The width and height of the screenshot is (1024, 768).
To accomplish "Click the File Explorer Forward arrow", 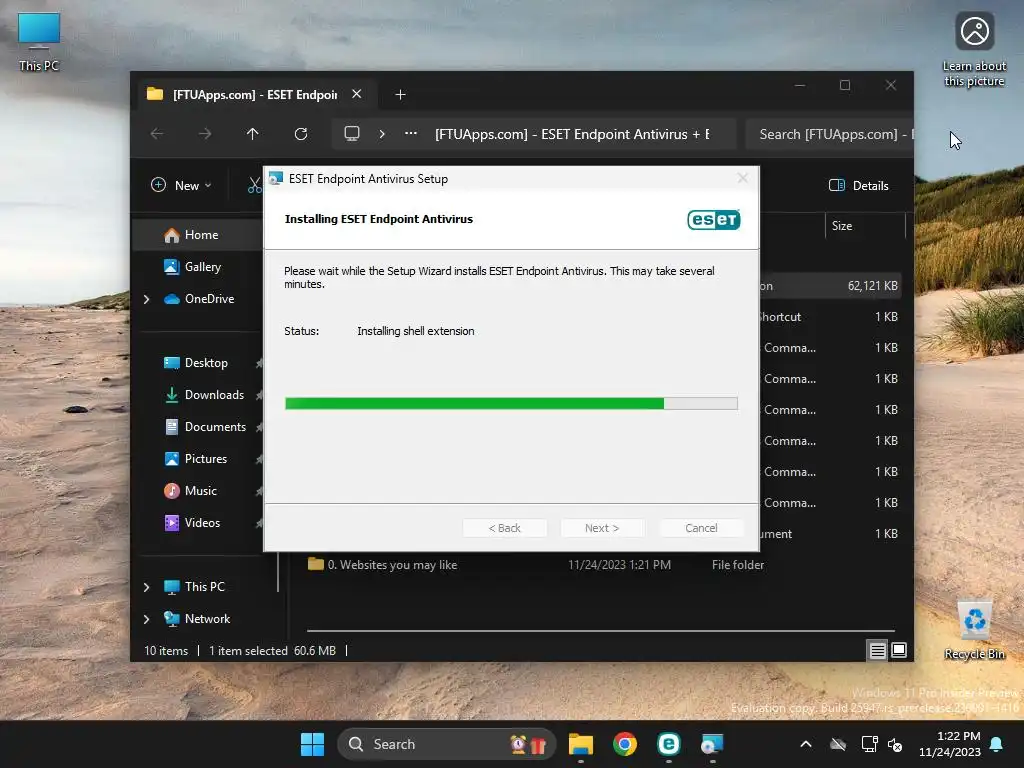I will (x=205, y=134).
